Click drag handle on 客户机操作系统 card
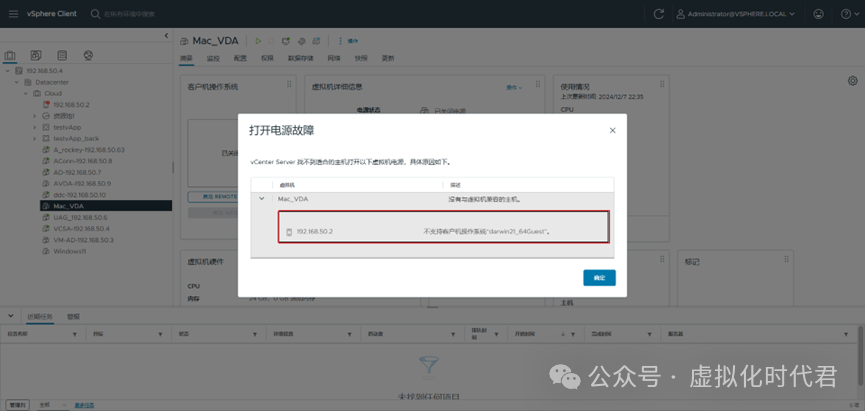Viewport: 865px width, 411px height. (x=289, y=84)
